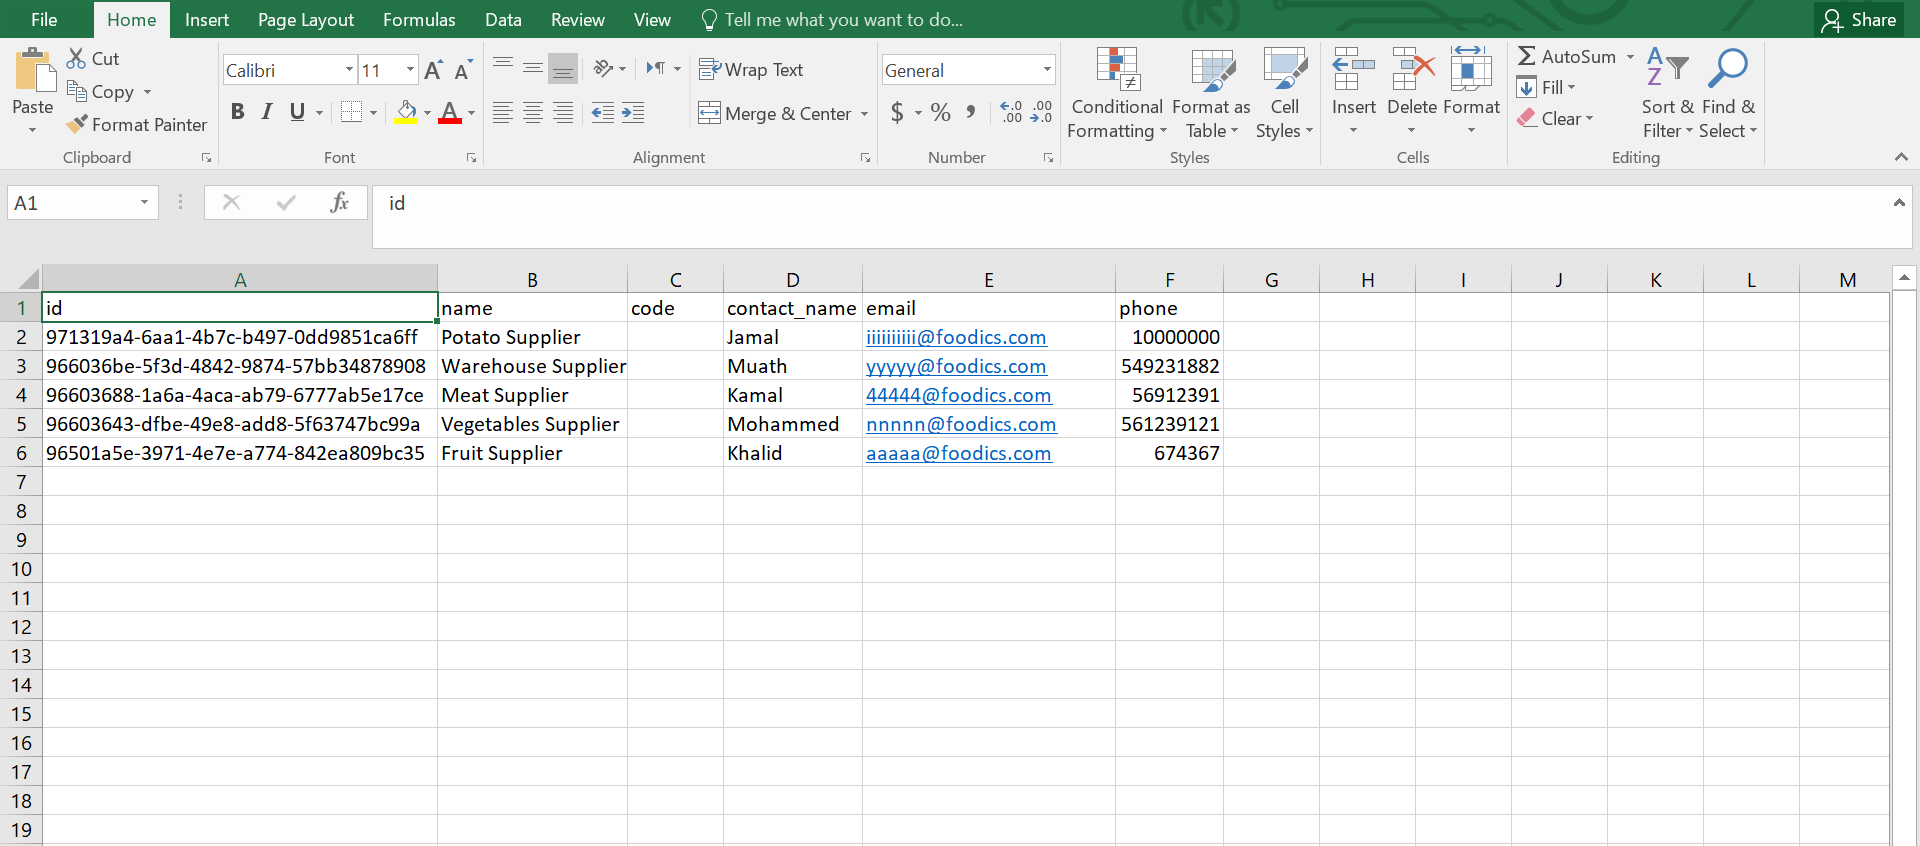Open Conditional Formatting icon
This screenshot has width=1920, height=846.
click(x=1117, y=70)
